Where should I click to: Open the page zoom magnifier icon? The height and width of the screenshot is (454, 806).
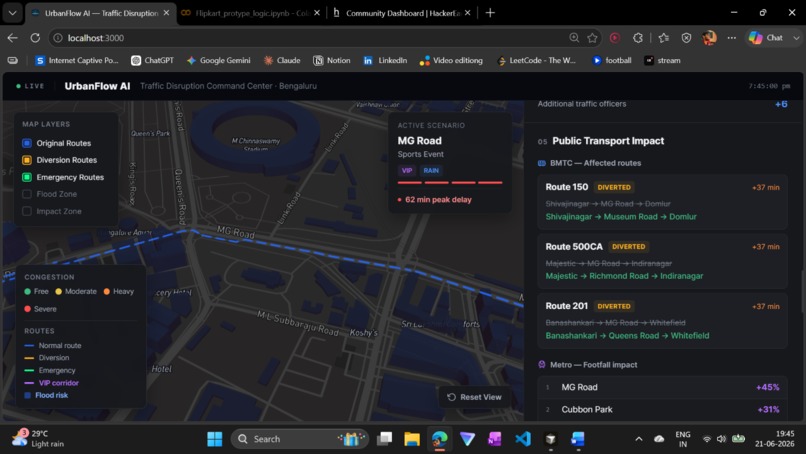point(574,38)
